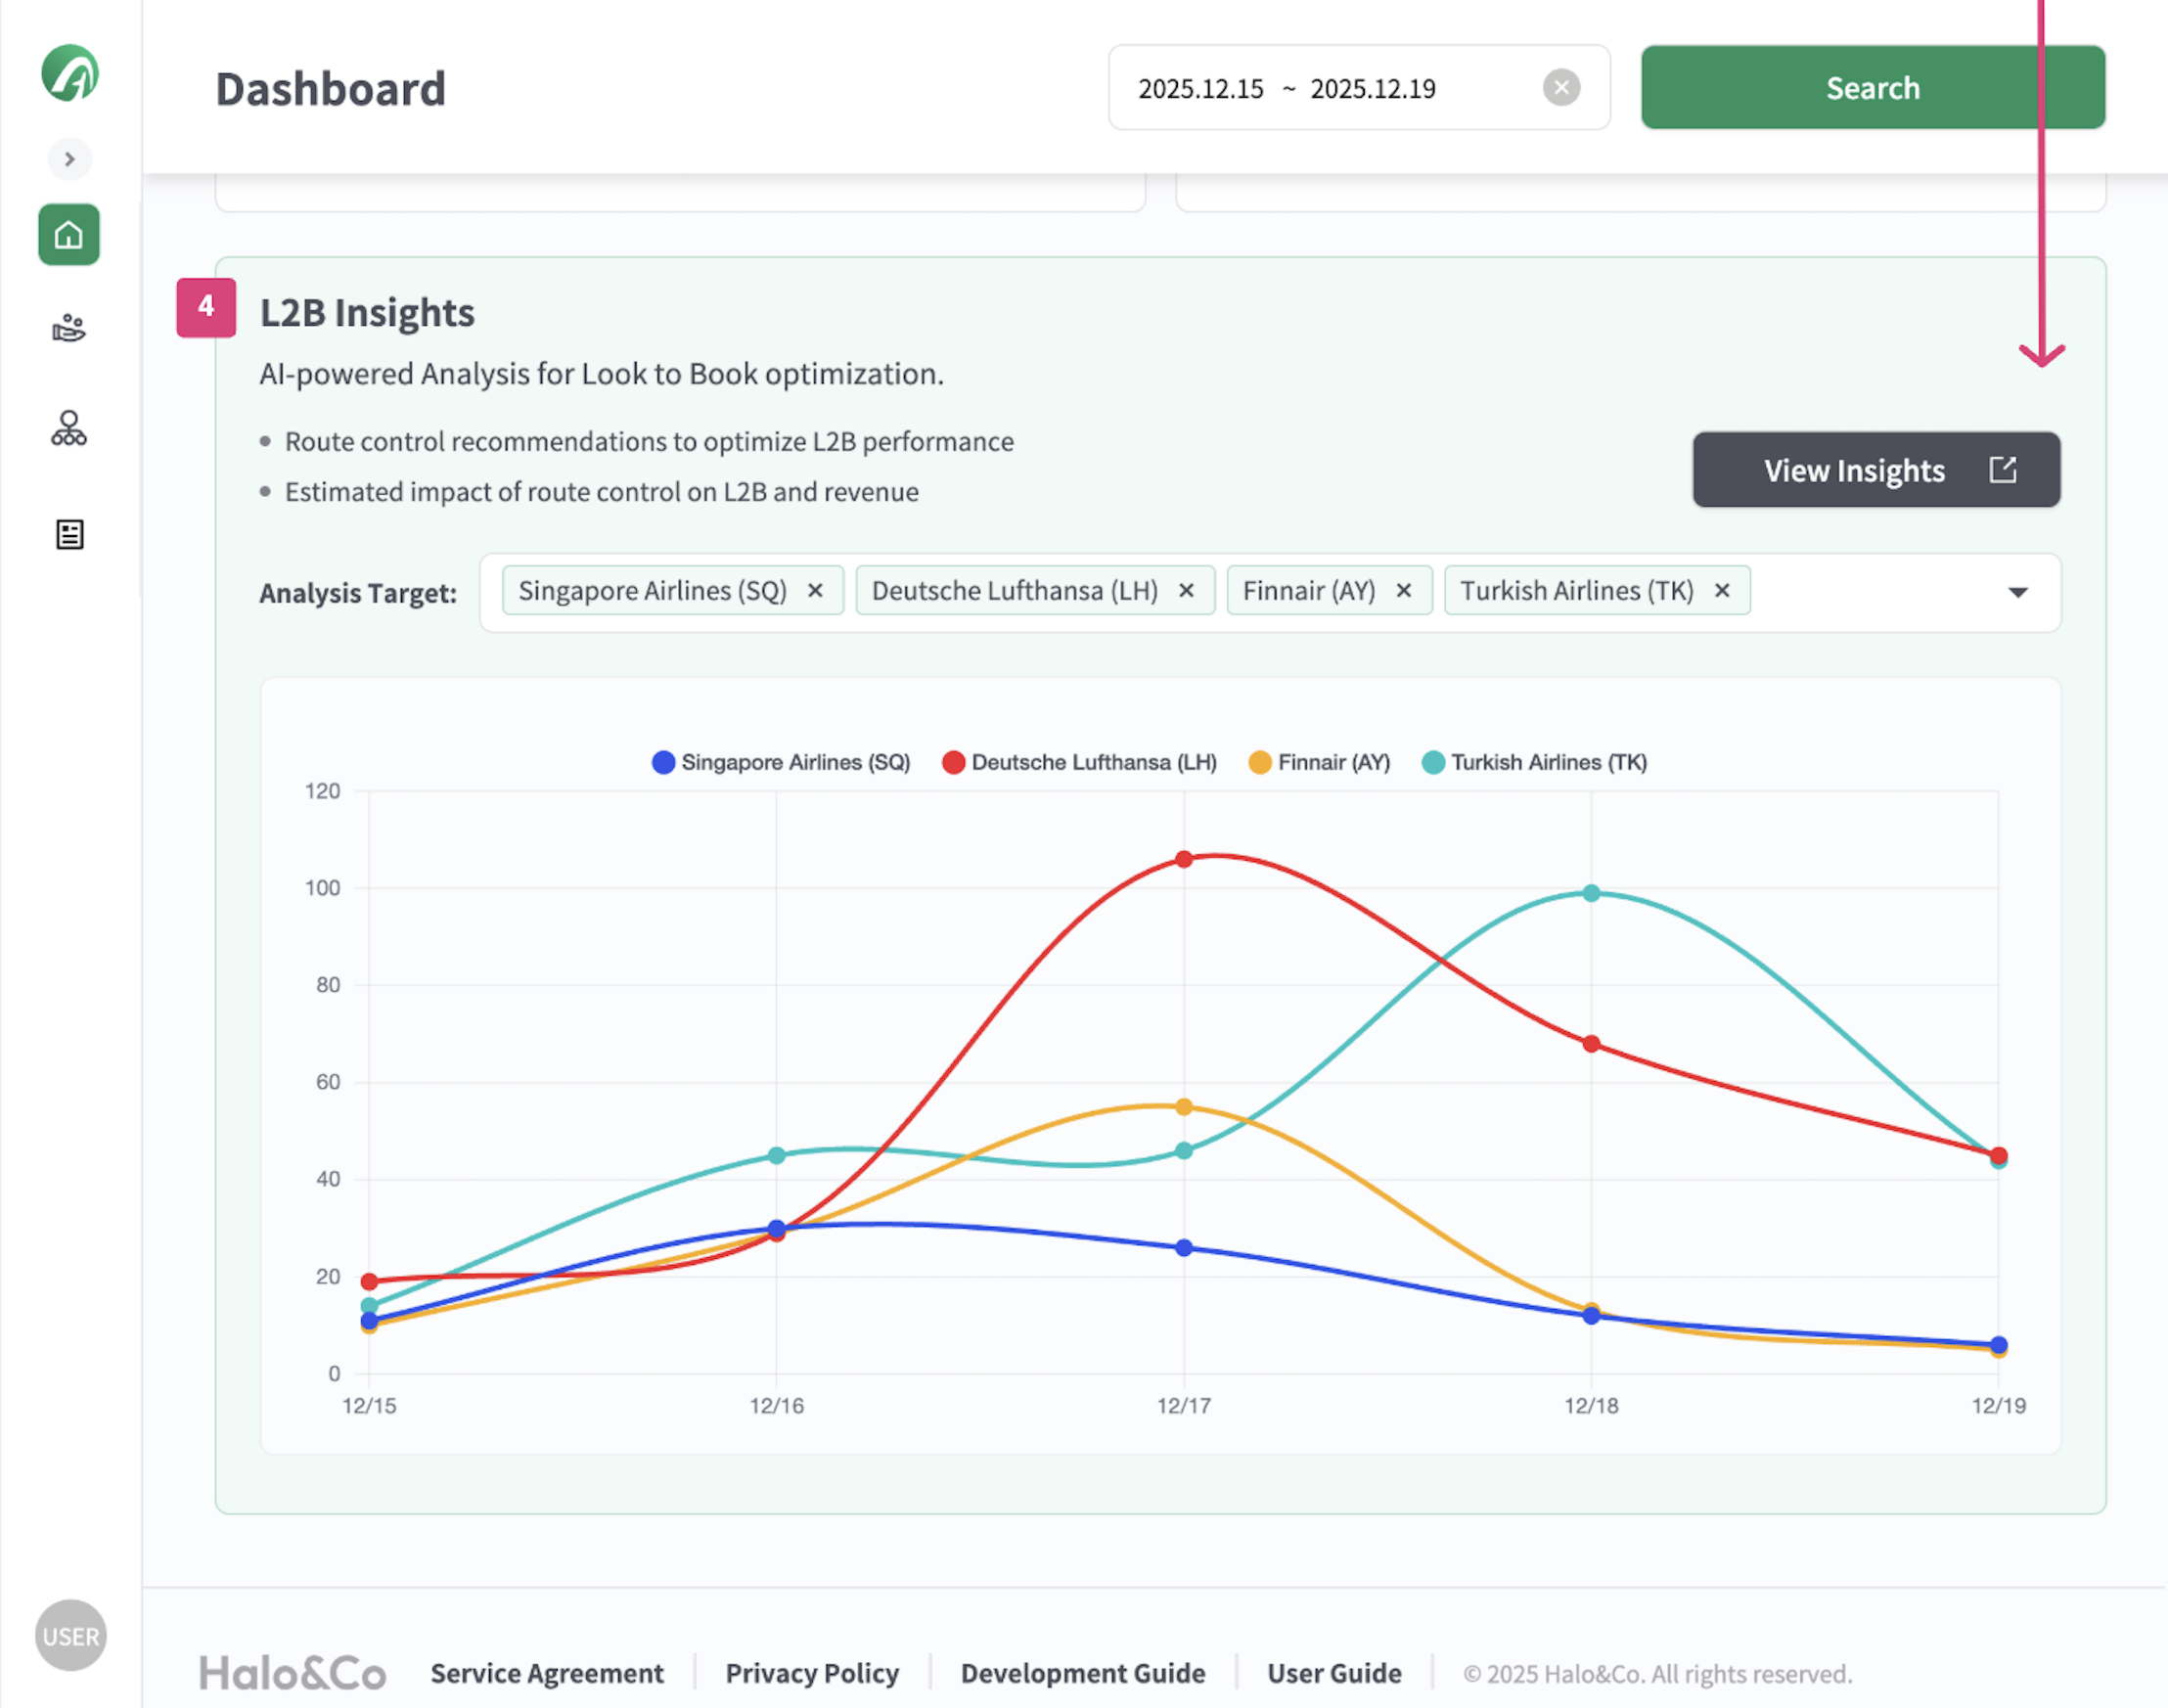
Task: Remove Finnair (AY) tag with its X
Action: coord(1404,590)
